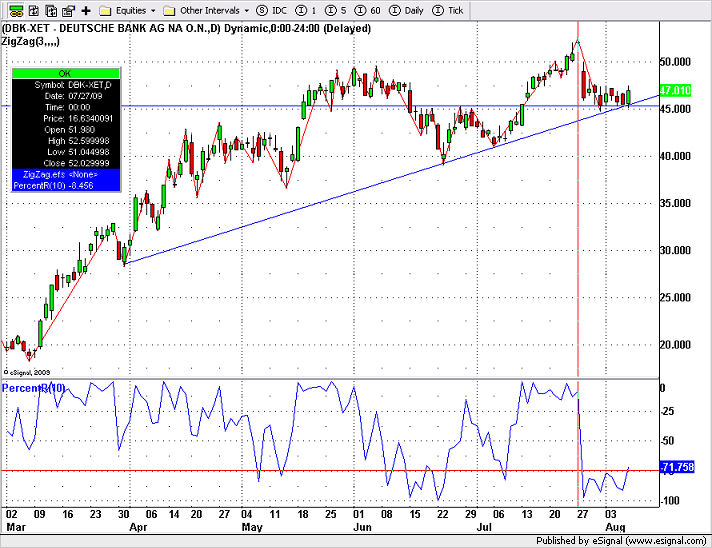Image resolution: width=712 pixels, height=548 pixels.
Task: Switch chart to Daily interval
Action: [x=406, y=10]
